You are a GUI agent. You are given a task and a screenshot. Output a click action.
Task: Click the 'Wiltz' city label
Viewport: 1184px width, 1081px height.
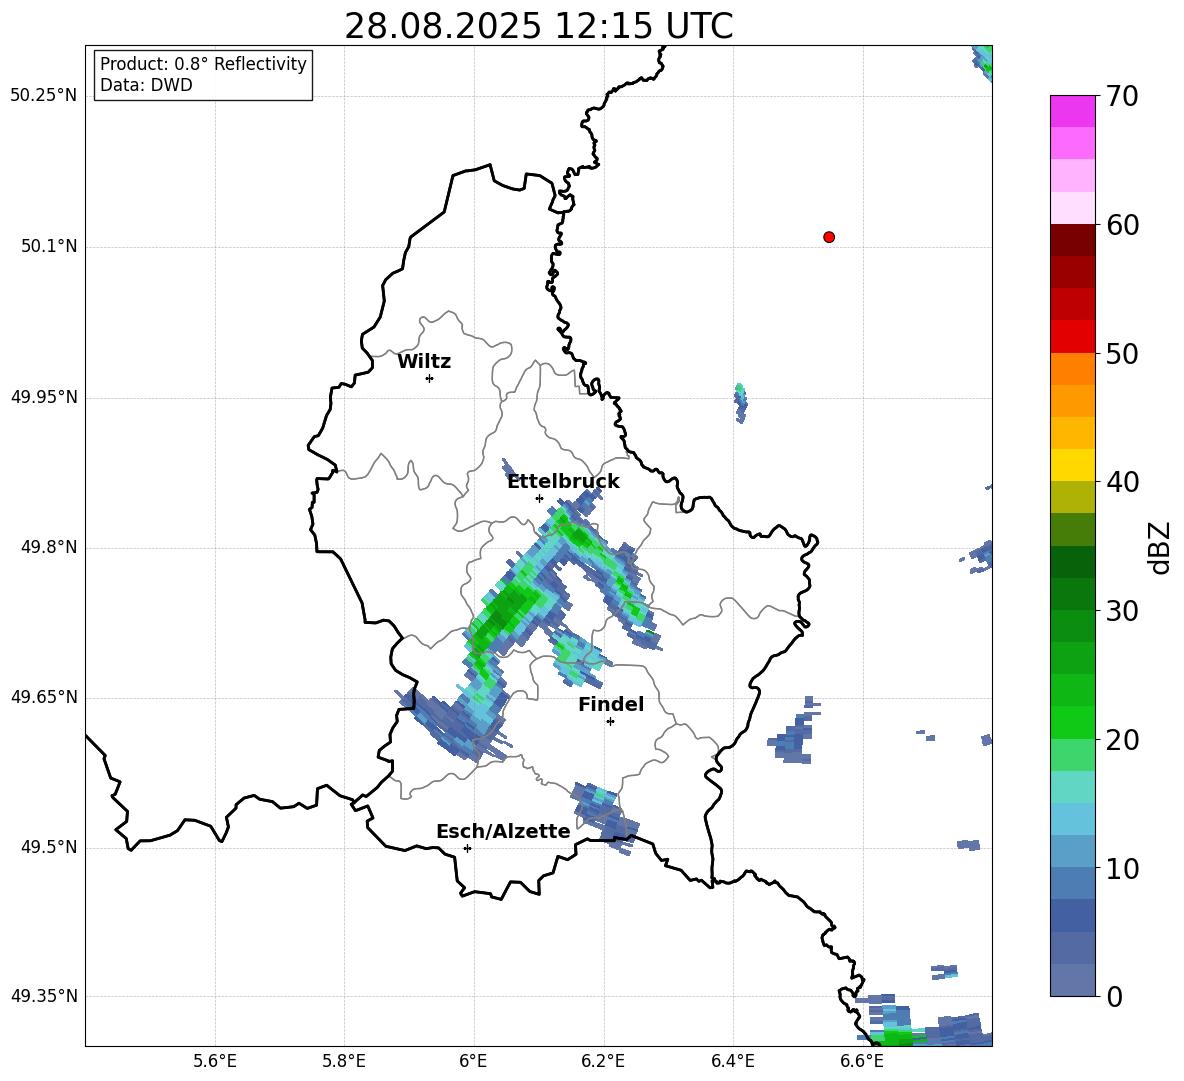pyautogui.click(x=424, y=362)
